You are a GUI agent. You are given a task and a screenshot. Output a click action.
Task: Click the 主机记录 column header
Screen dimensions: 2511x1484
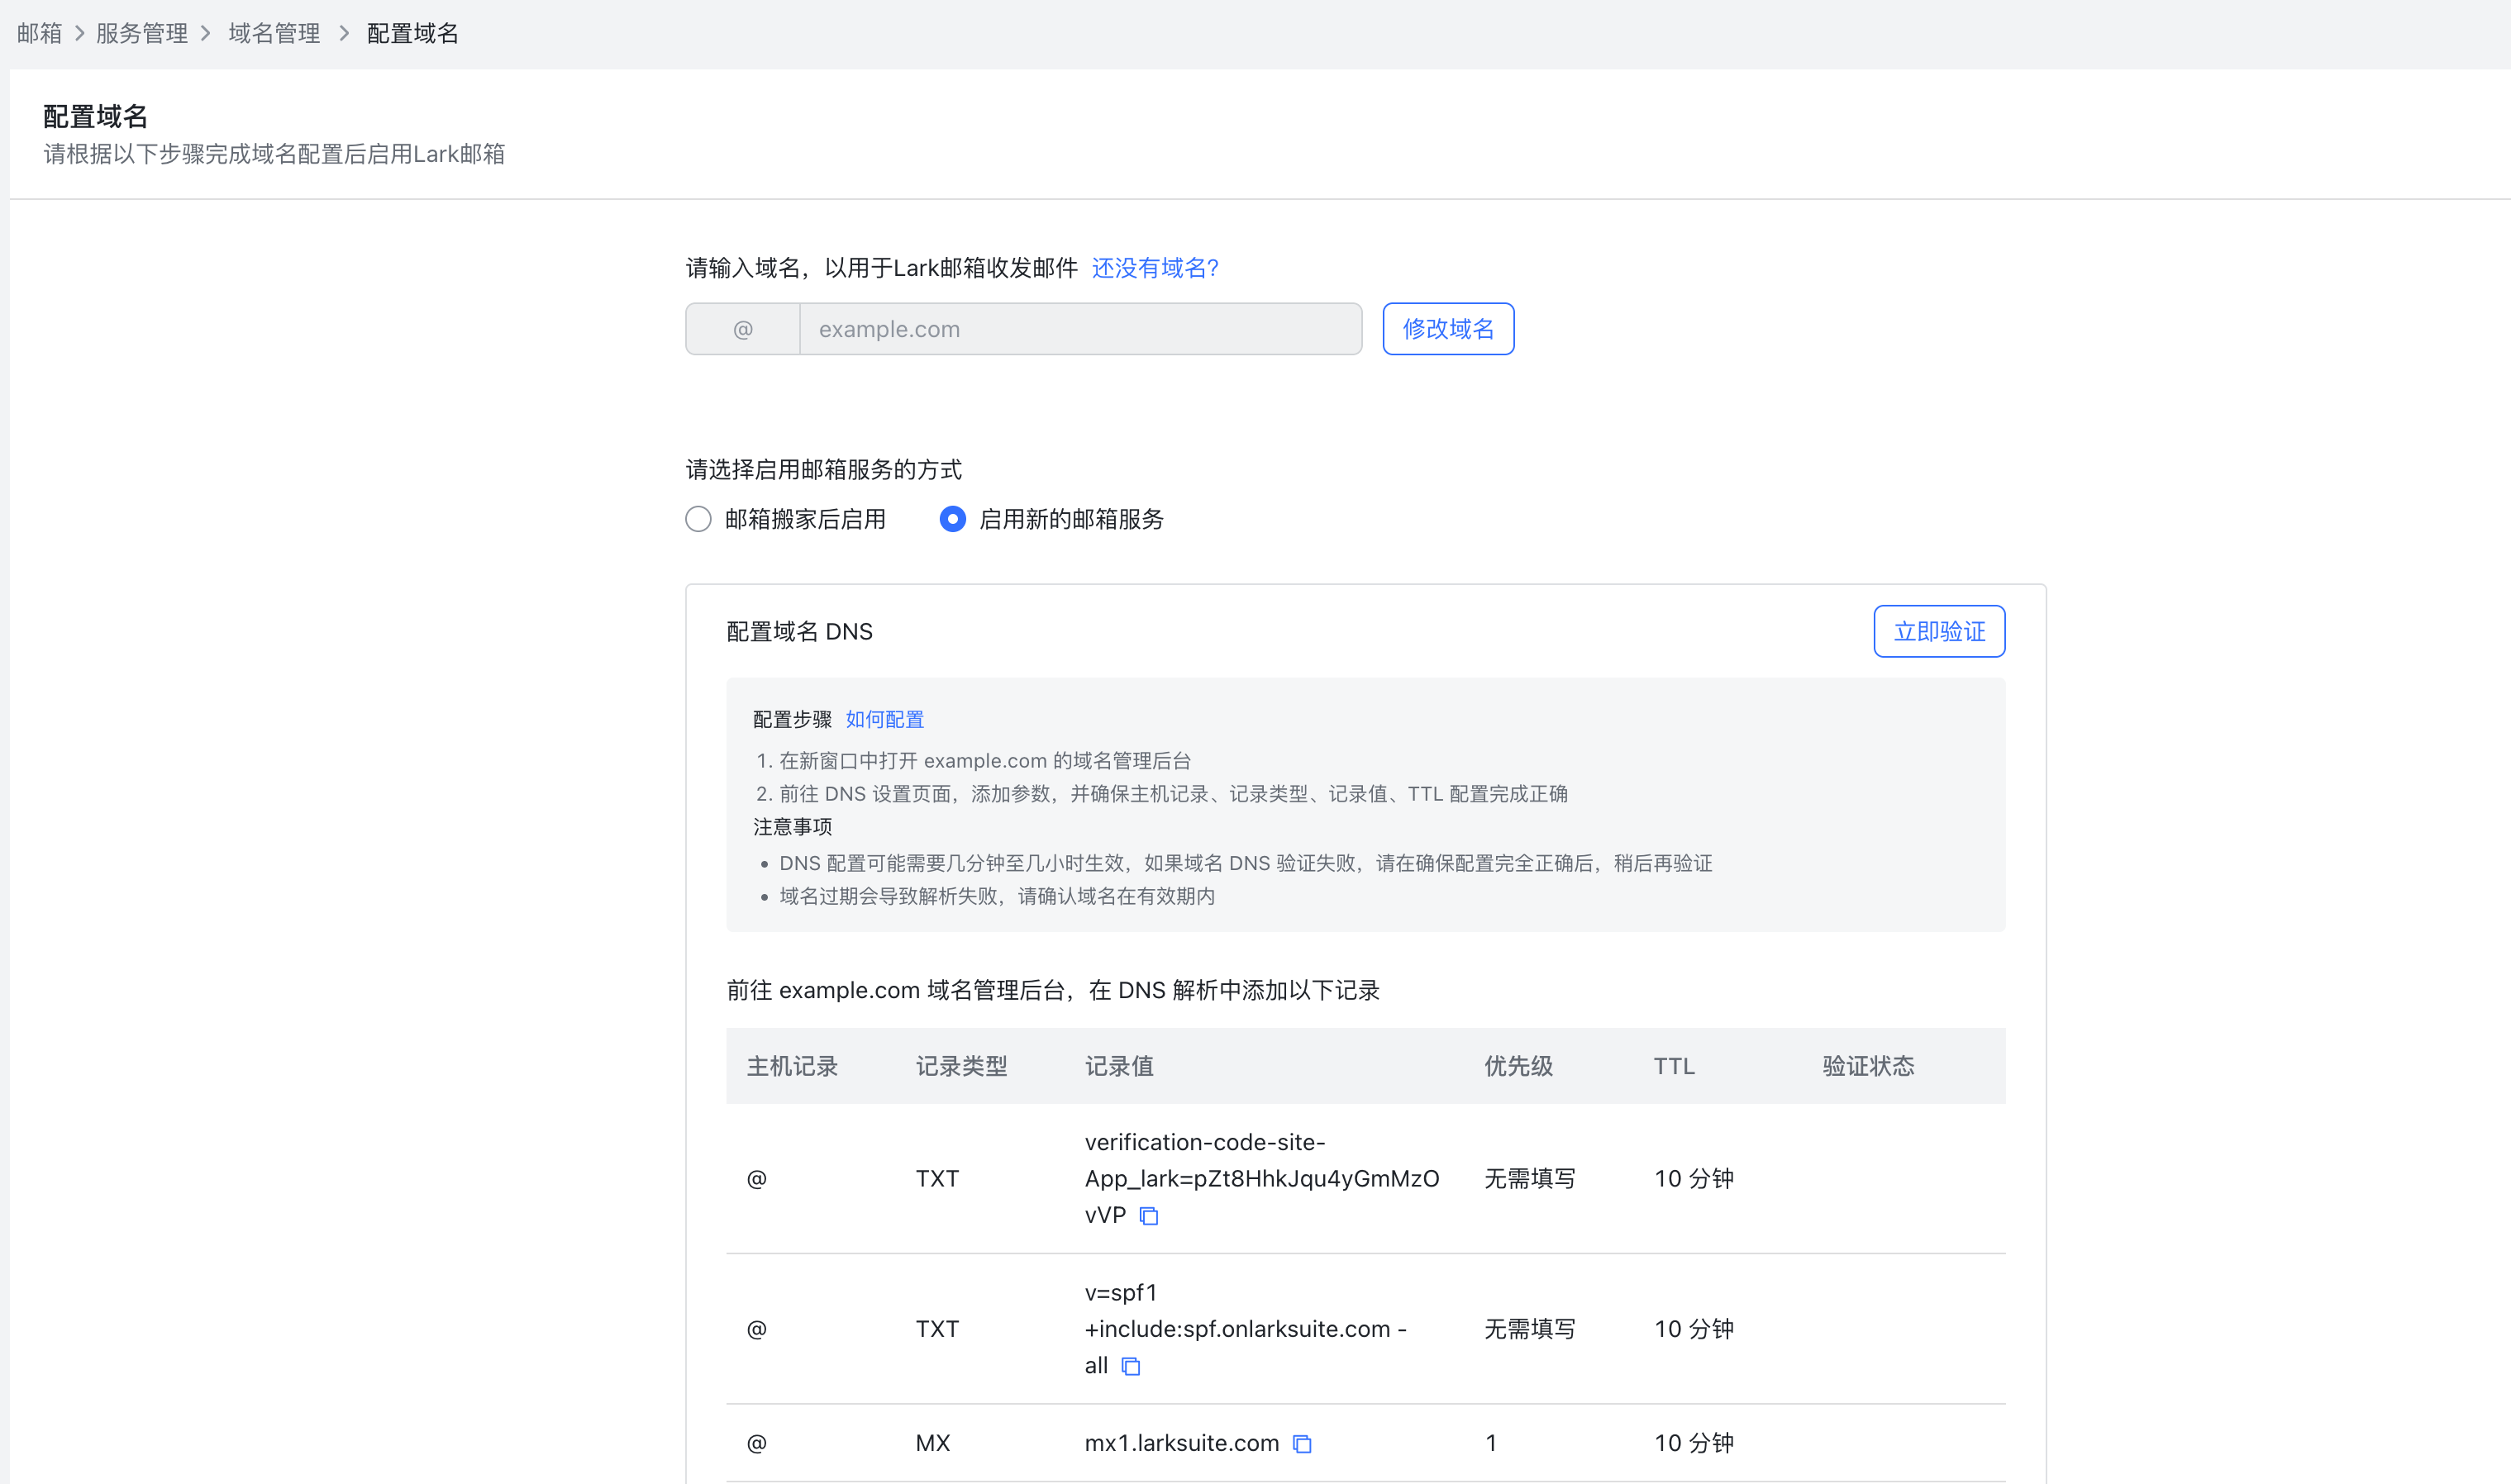click(792, 1066)
